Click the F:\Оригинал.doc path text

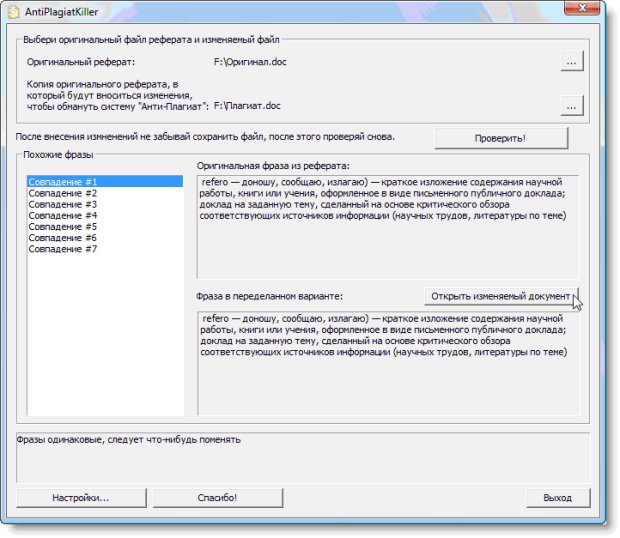coord(250,62)
